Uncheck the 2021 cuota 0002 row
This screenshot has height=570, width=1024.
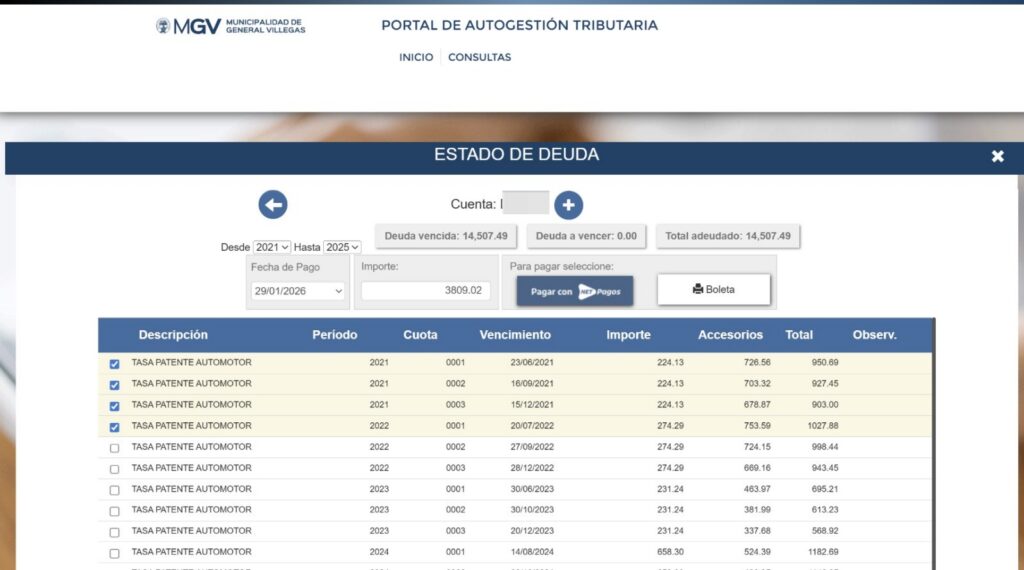(114, 385)
